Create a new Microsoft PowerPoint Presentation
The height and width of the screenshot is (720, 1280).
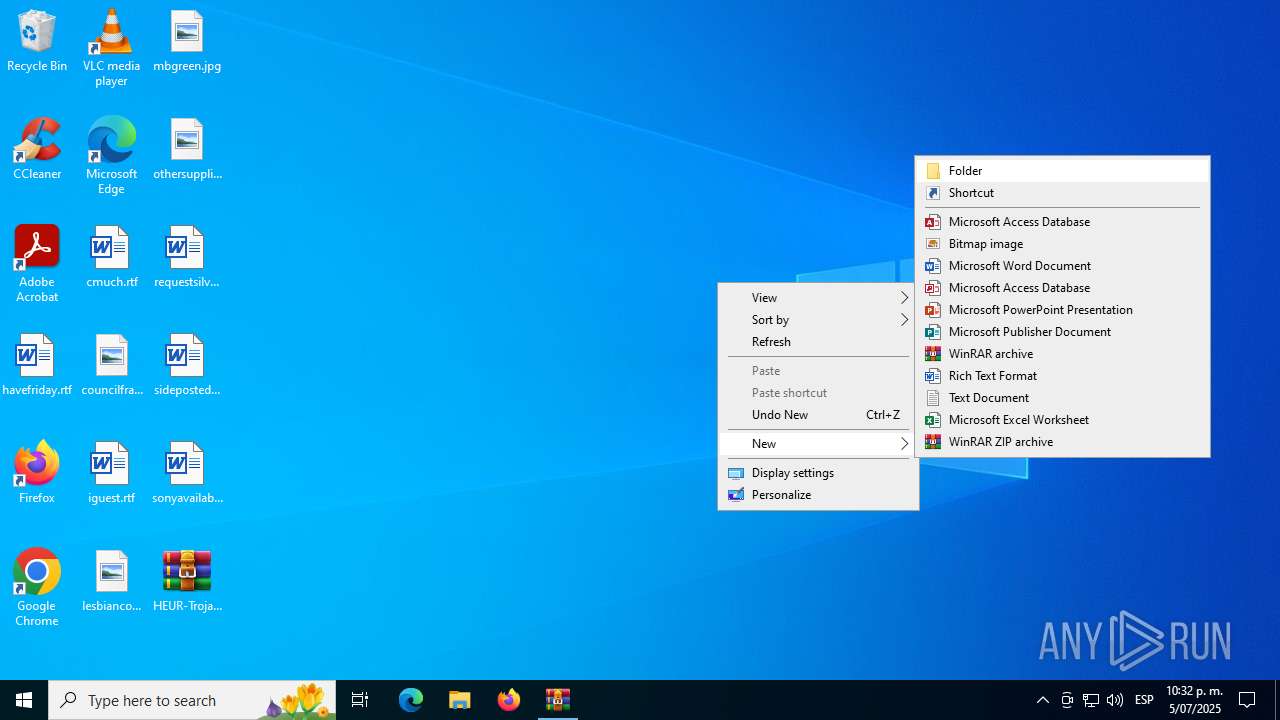1062,310
